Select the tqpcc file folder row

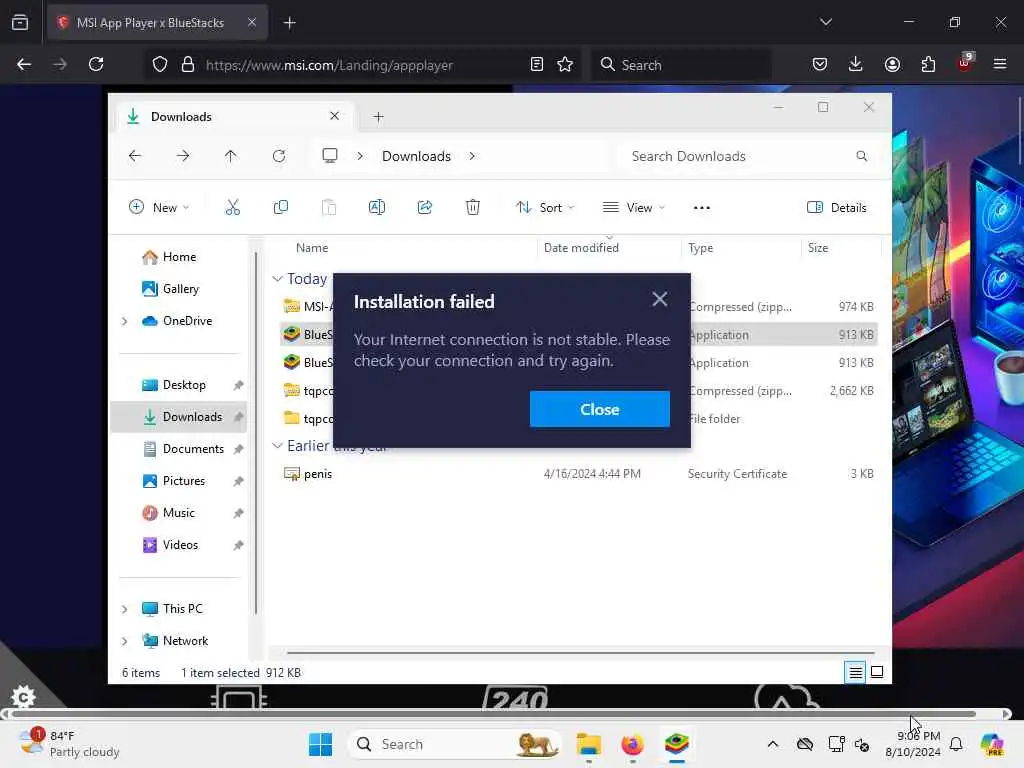pos(578,419)
